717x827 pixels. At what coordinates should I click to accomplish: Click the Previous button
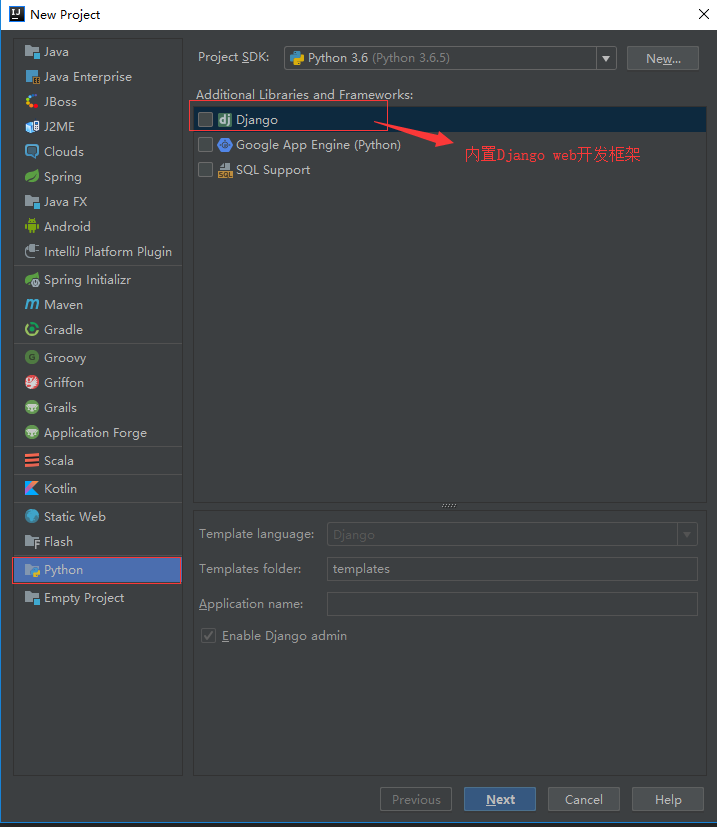pos(416,799)
